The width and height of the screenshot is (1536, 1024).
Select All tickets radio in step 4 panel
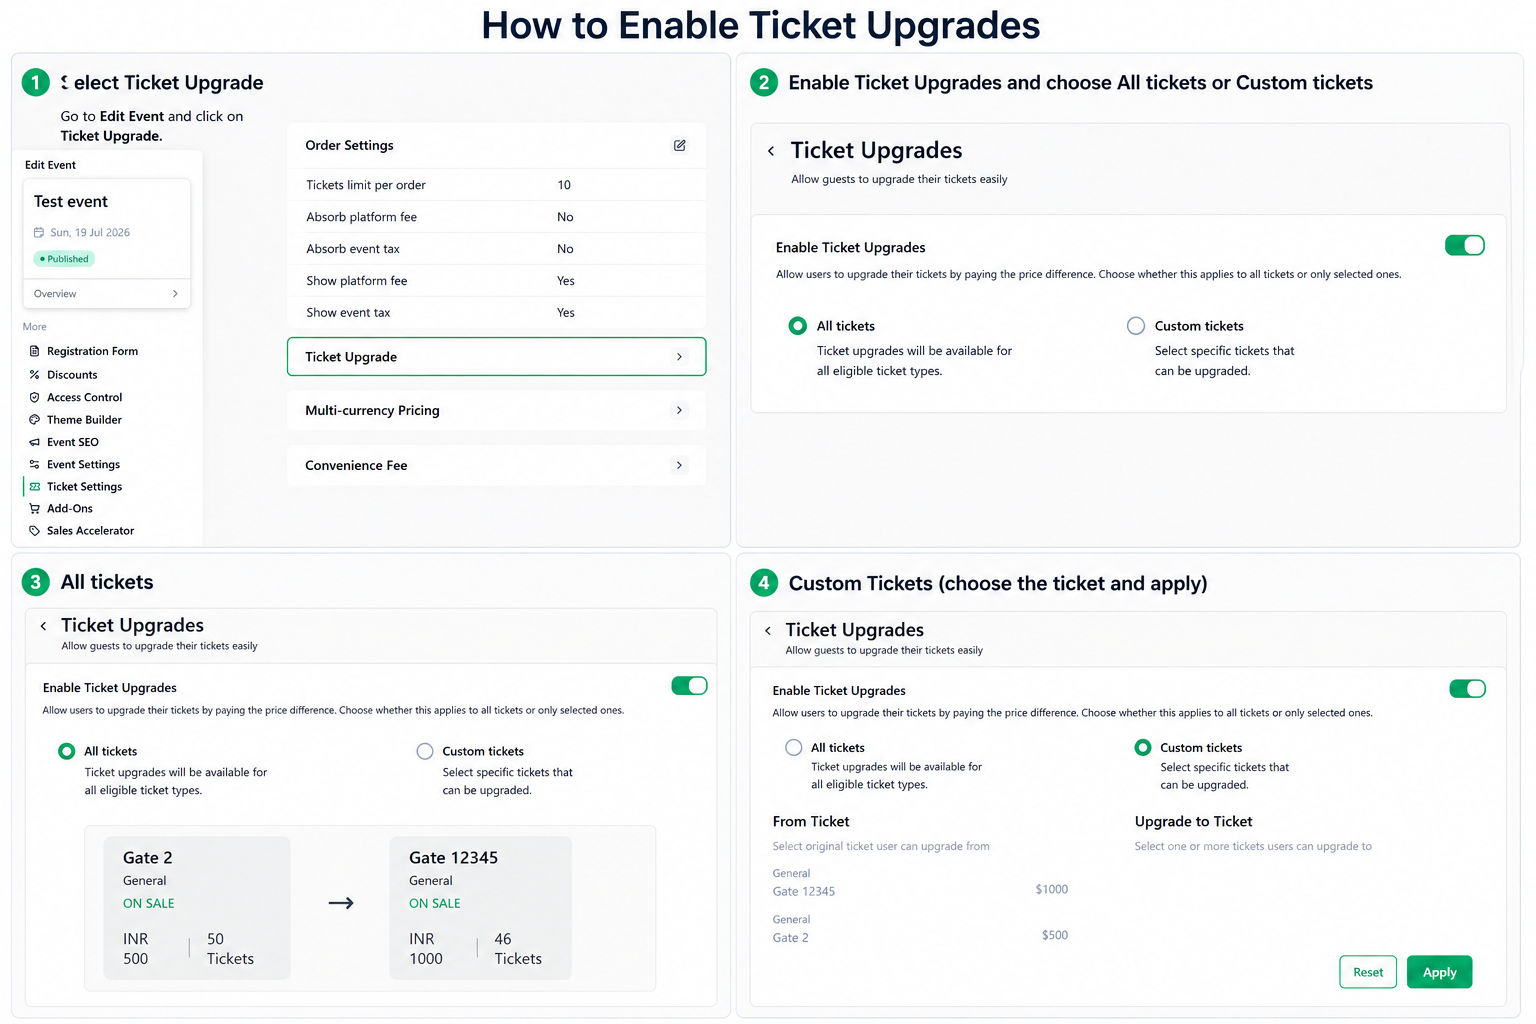(794, 747)
